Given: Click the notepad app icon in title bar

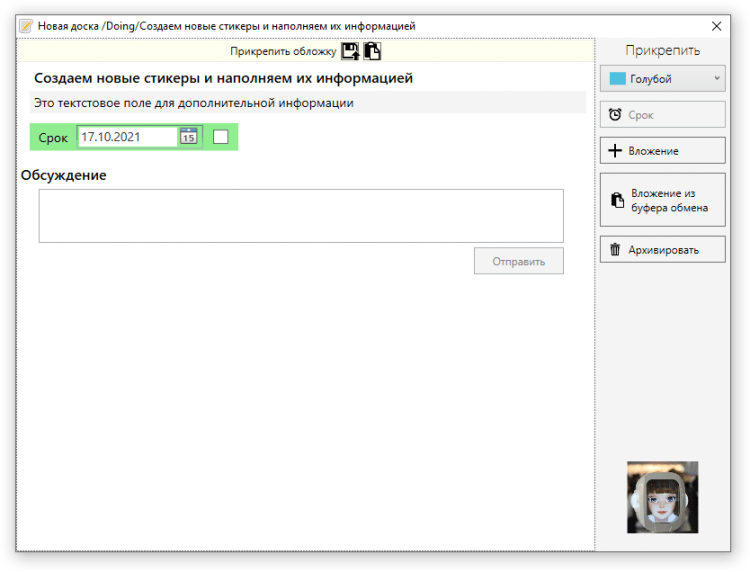Looking at the screenshot, I should click(26, 25).
